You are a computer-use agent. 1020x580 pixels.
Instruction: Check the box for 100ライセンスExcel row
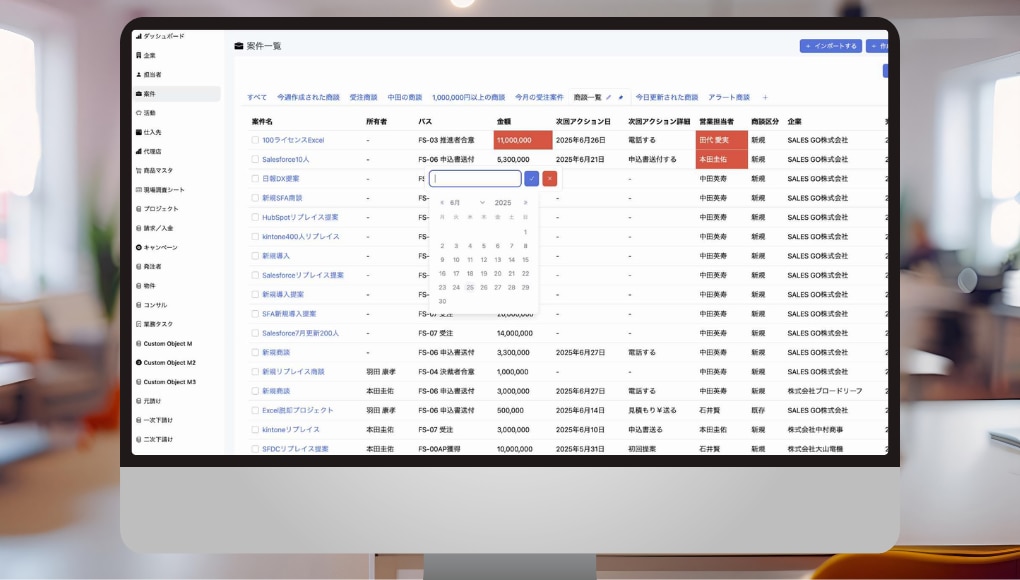255,140
